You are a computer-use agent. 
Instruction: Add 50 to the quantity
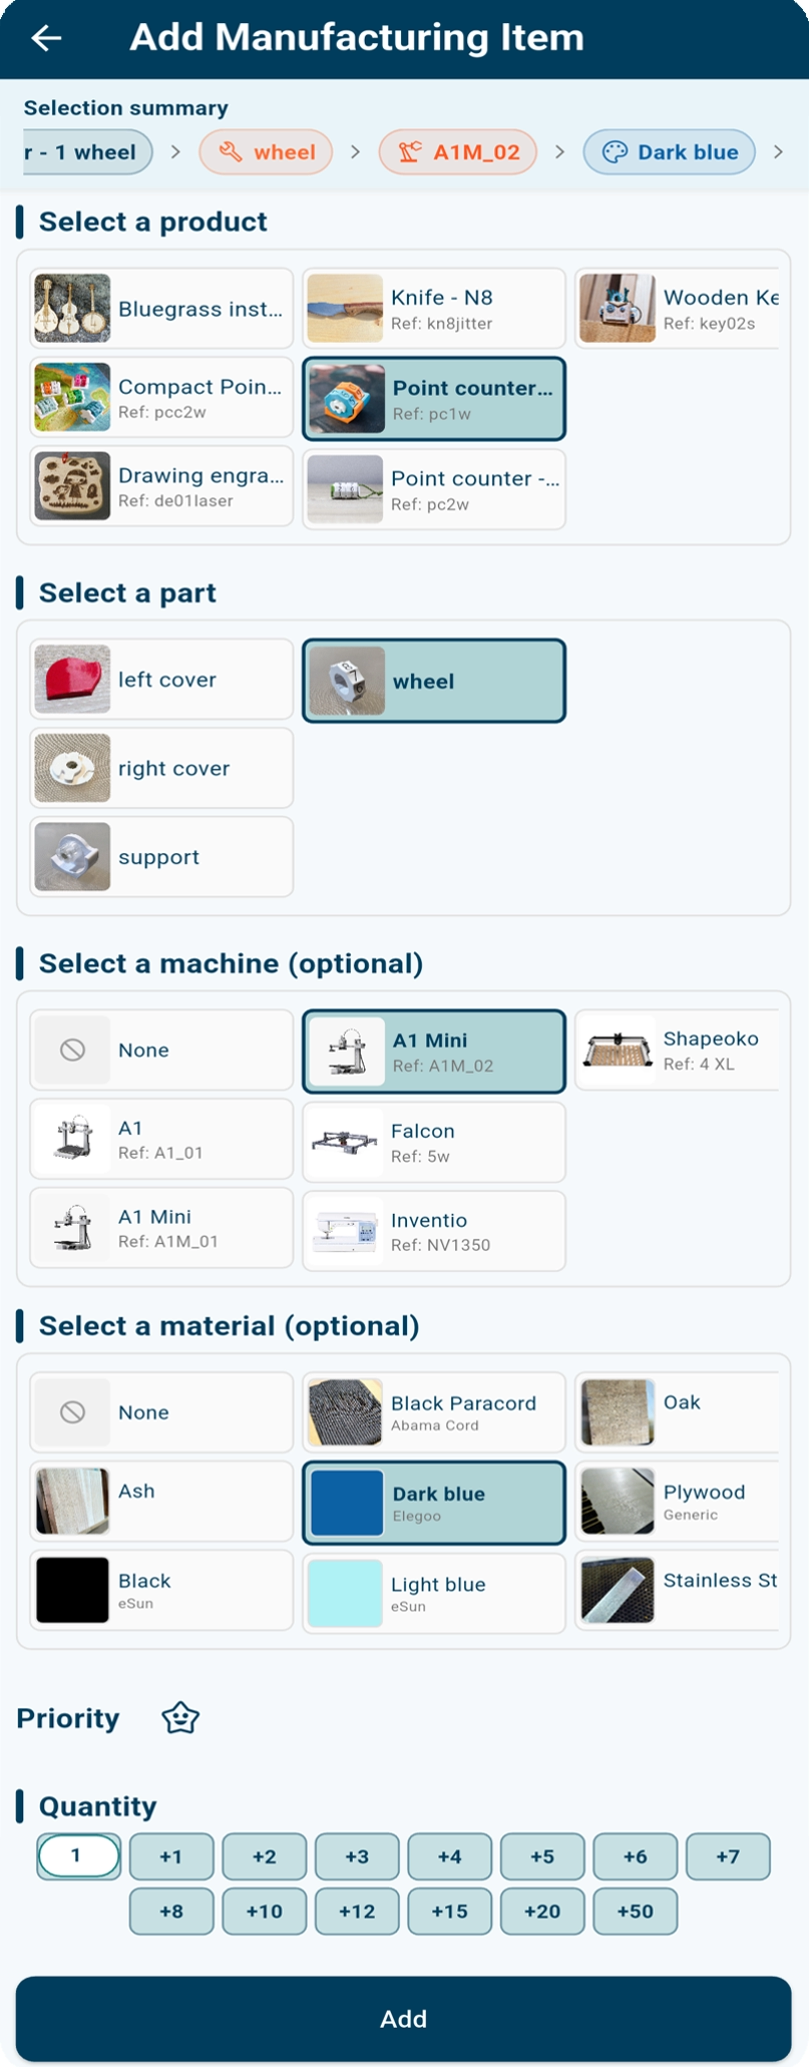pos(635,1911)
